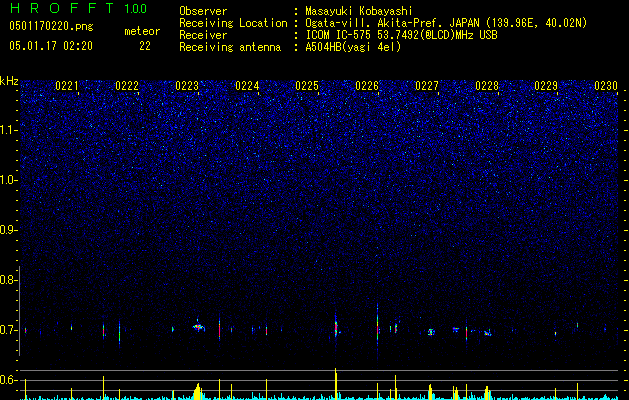Click the 0.7 kHz axis tick label
This screenshot has height=400, width=629.
tap(8, 331)
